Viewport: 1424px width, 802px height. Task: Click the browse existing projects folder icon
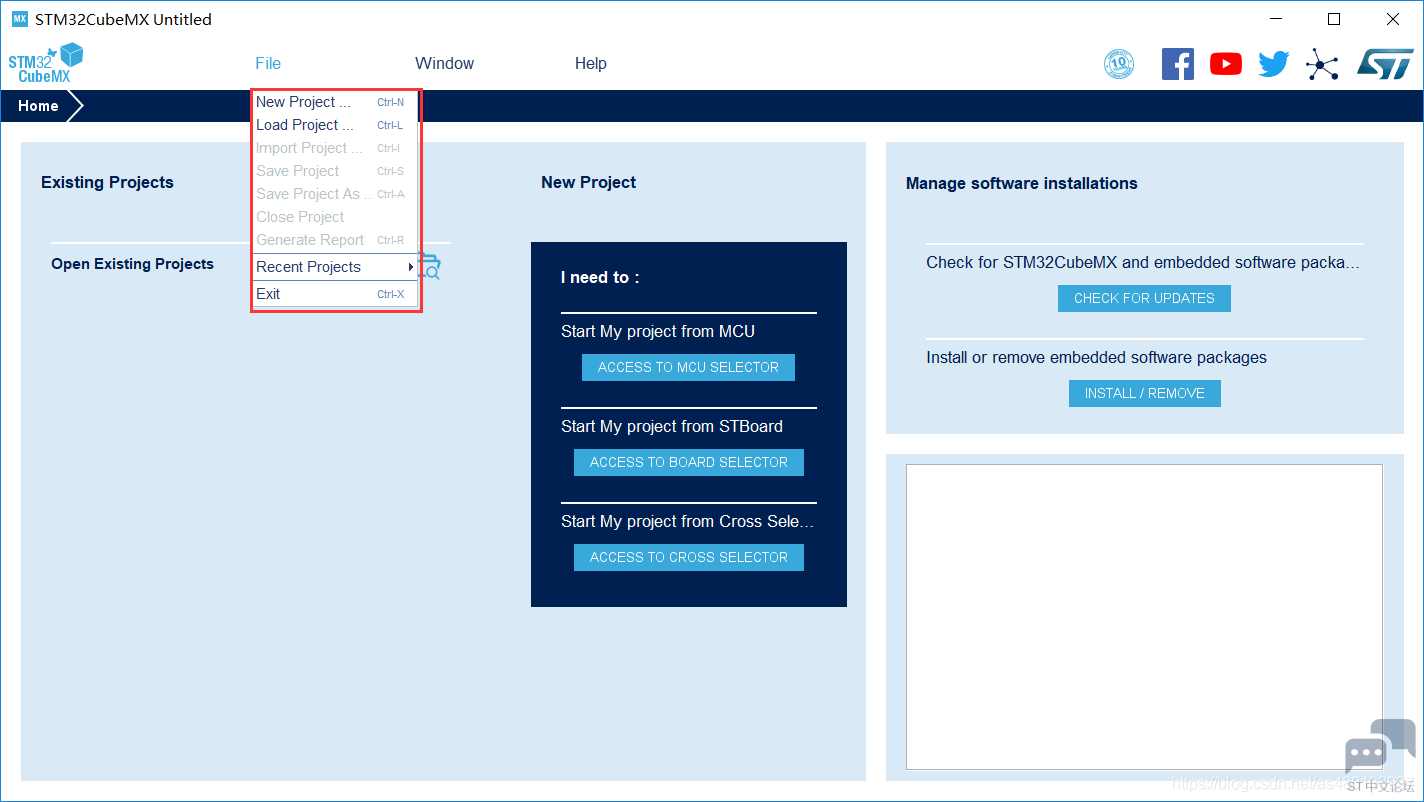point(430,266)
